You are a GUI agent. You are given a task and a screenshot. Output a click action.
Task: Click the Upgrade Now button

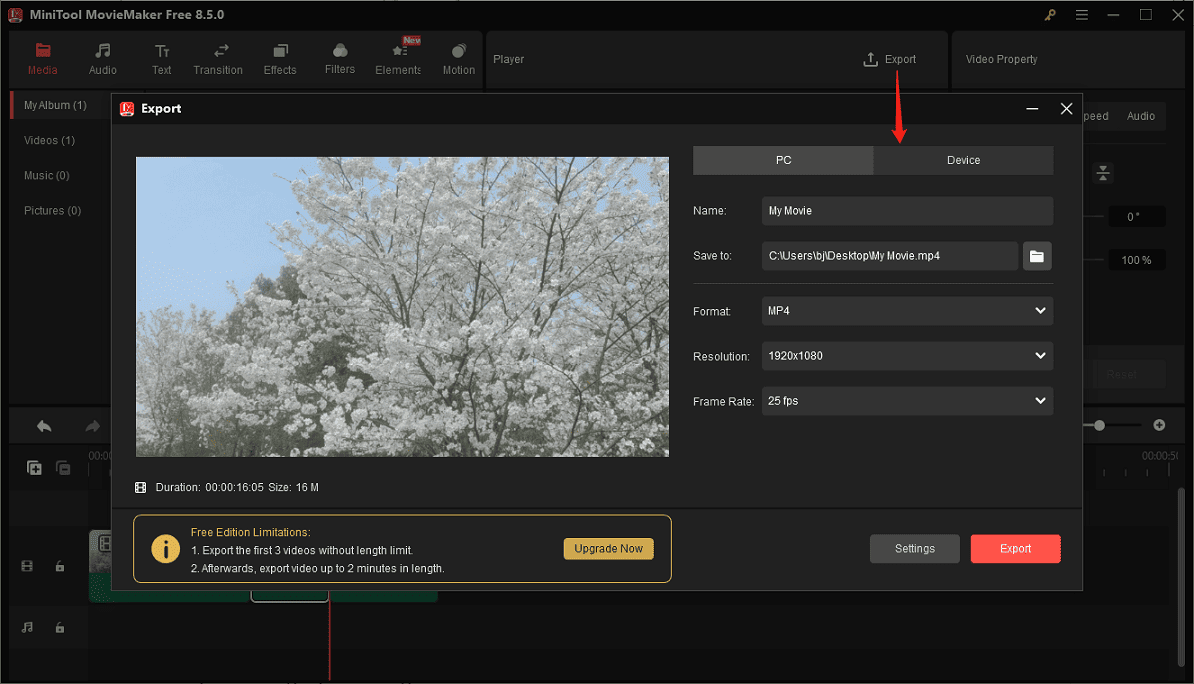(608, 548)
